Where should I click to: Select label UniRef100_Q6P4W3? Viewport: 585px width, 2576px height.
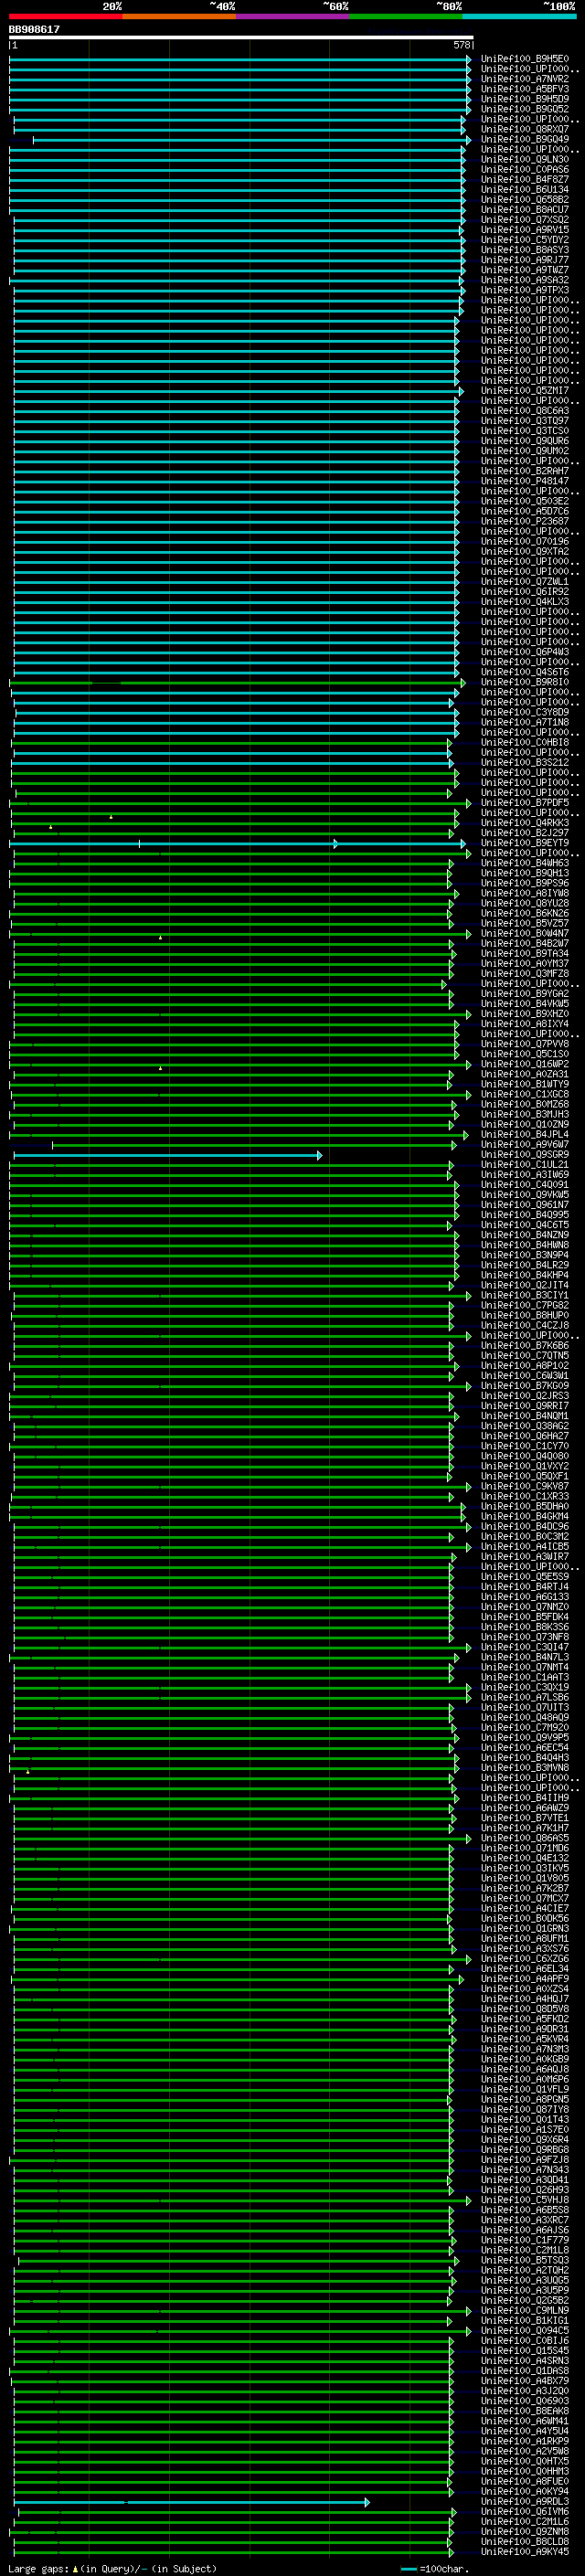coord(524,652)
